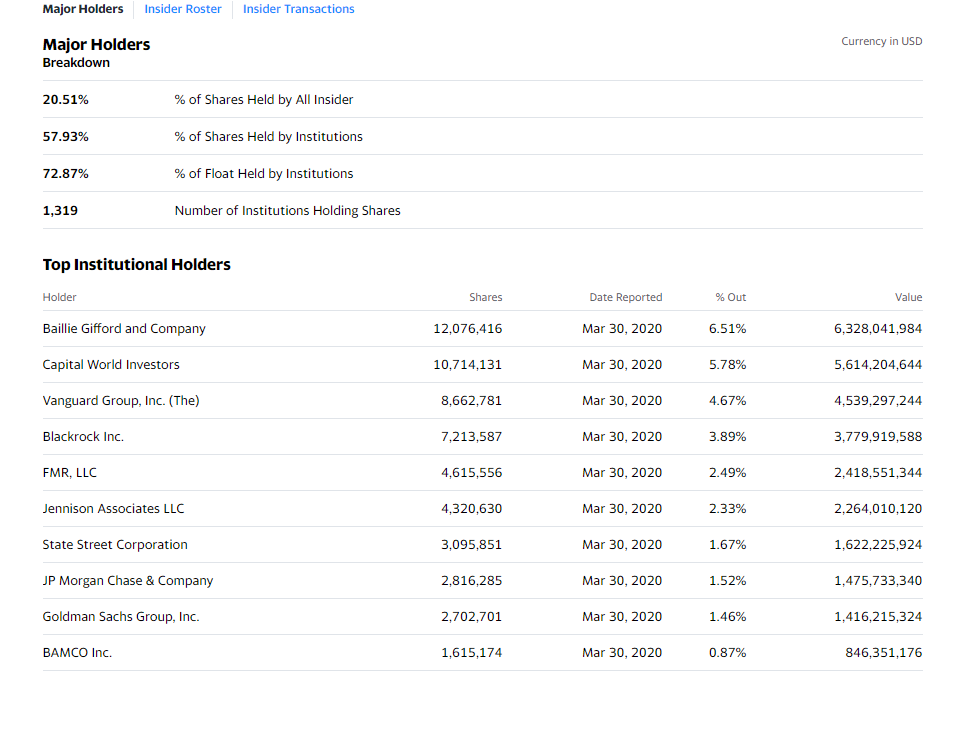Screen dimensions: 959x741
Task: Select Blackrock Inc. holder name
Action: (x=83, y=437)
